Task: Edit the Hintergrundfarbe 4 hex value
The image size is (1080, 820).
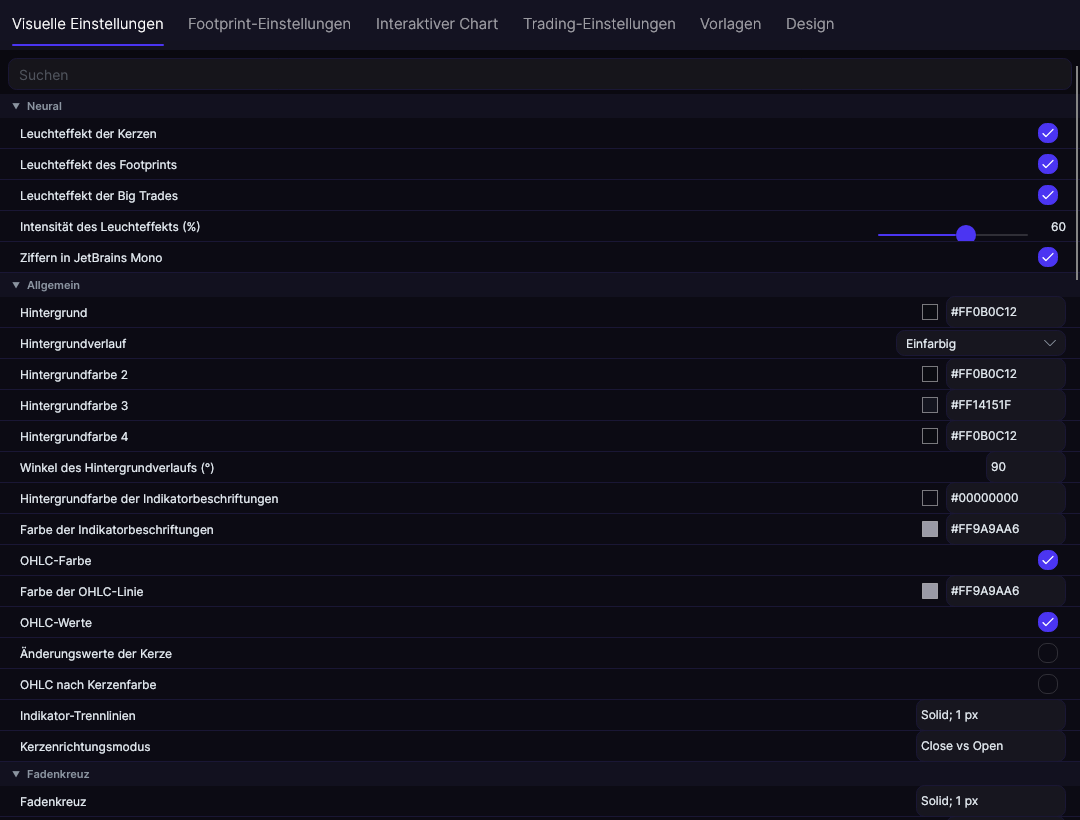Action: 1005,437
